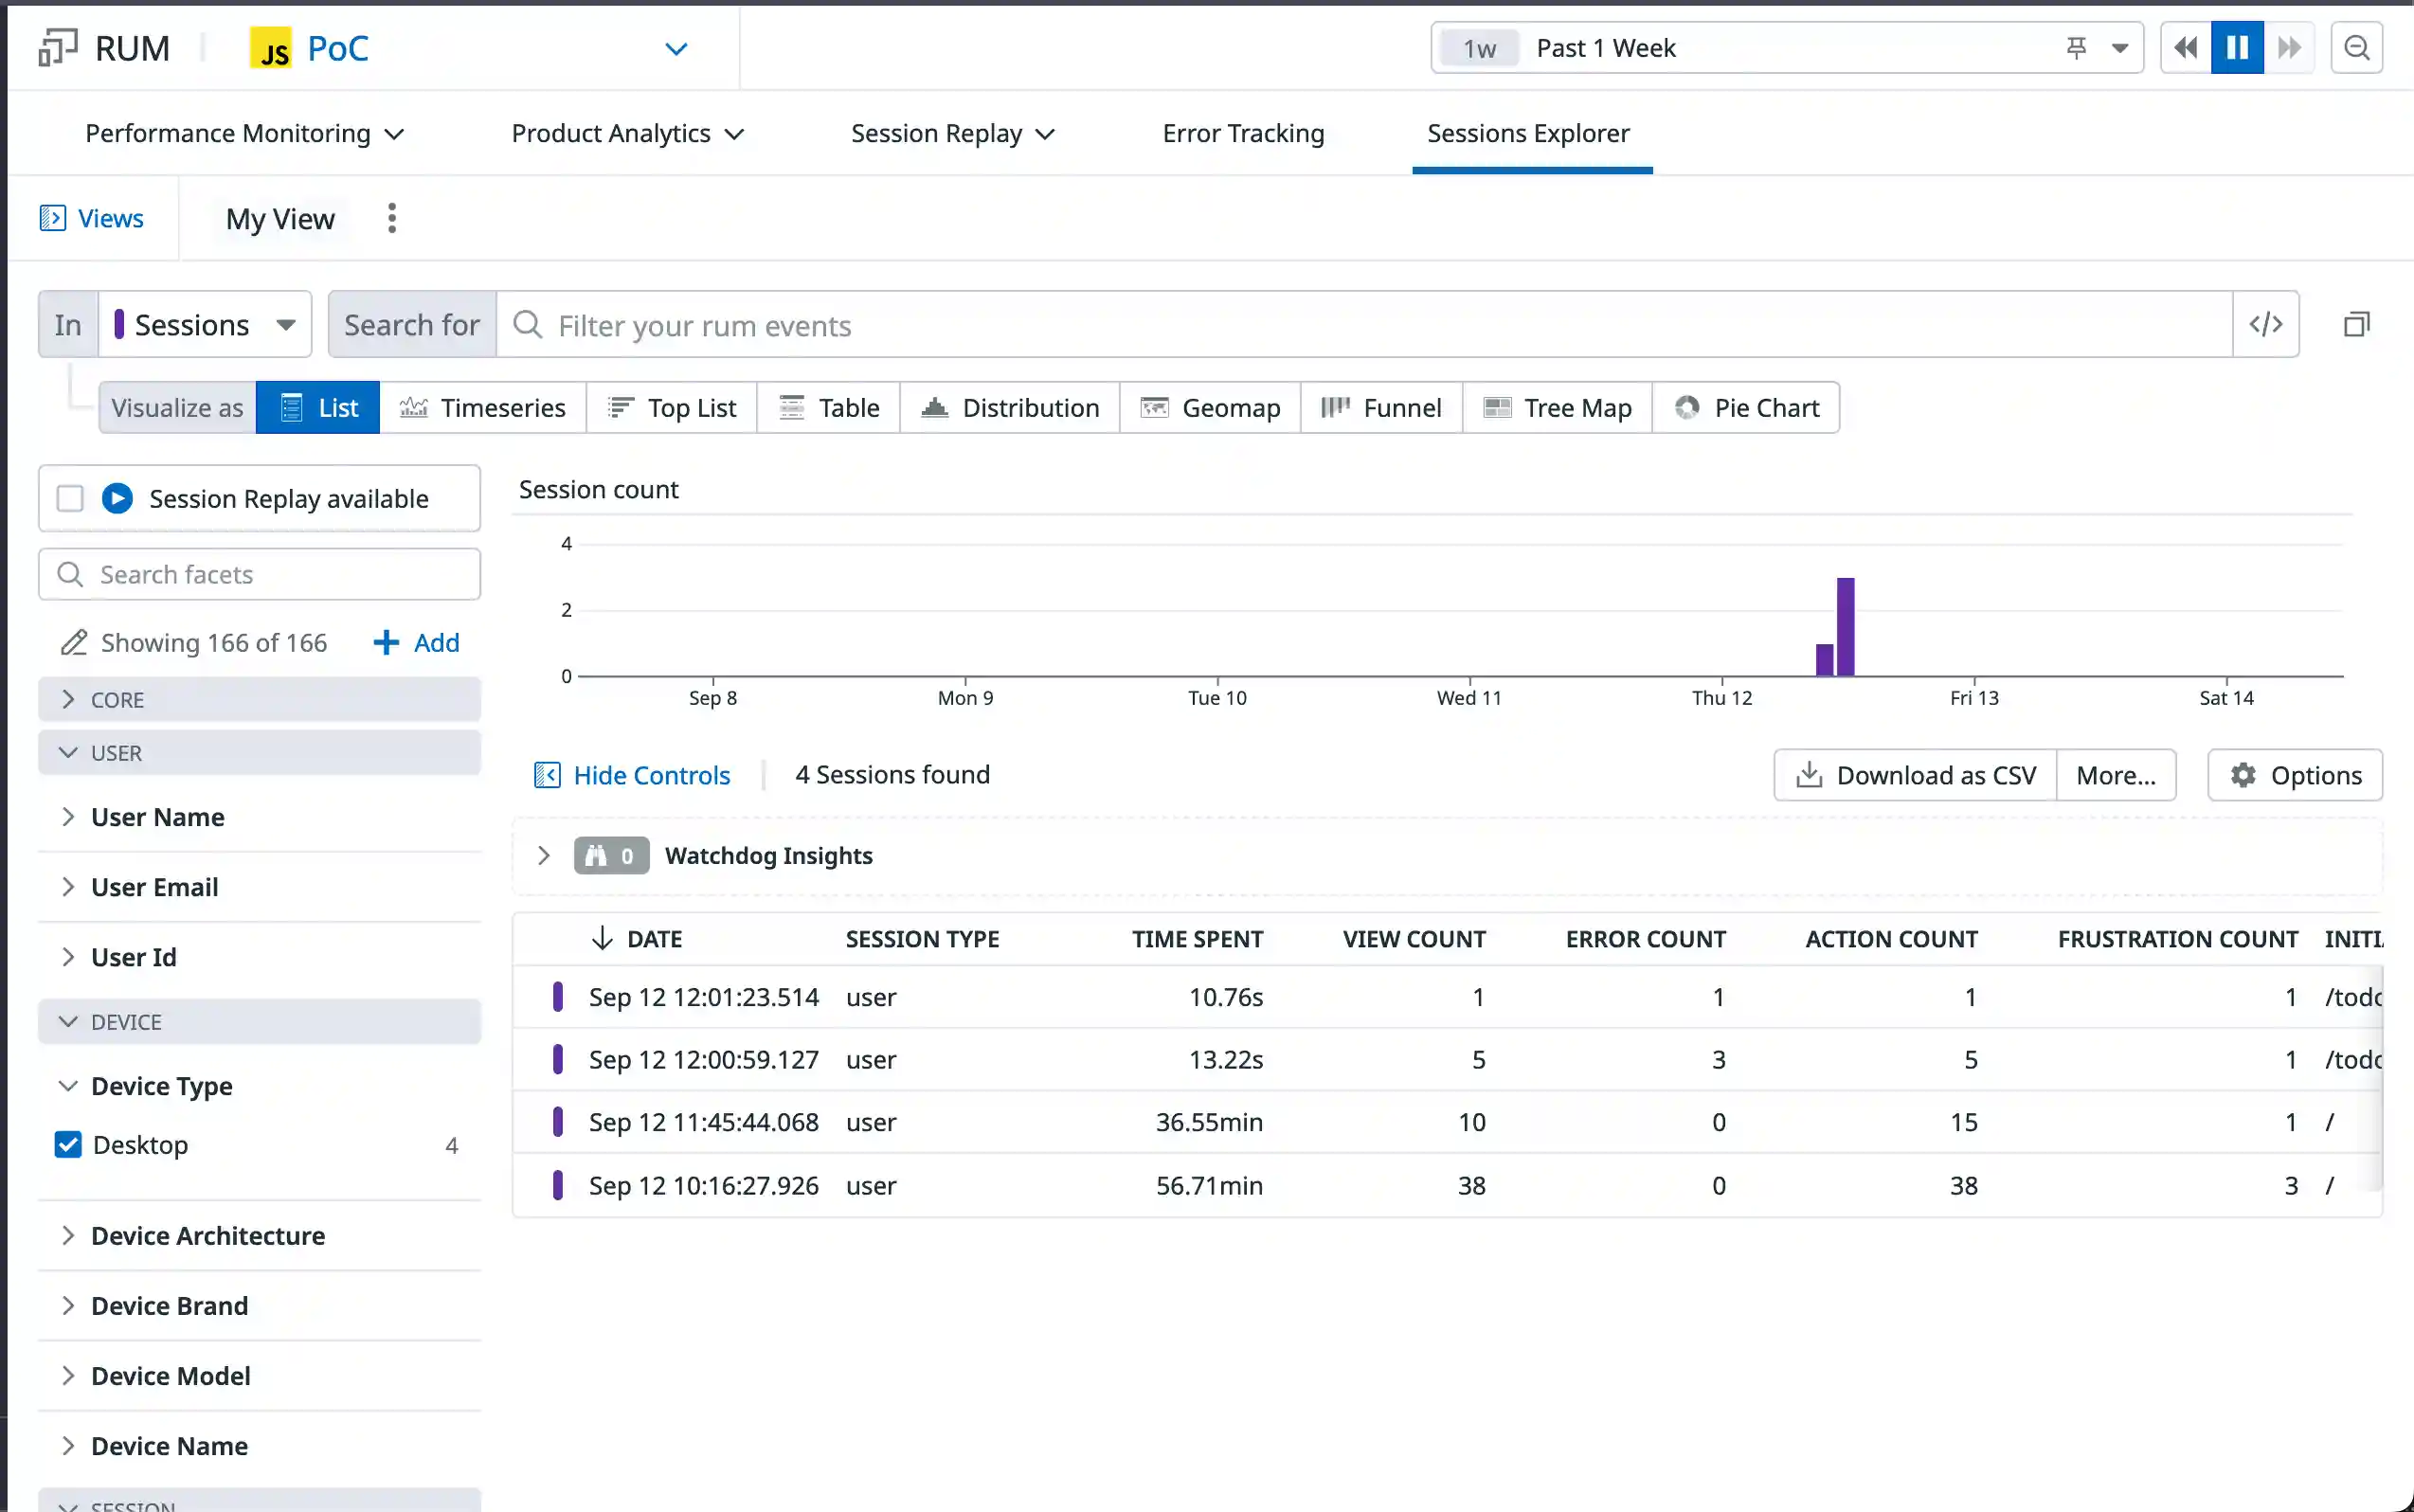Viewport: 2414px width, 1512px height.
Task: Collapse the Device Type facet
Action: 68,1086
